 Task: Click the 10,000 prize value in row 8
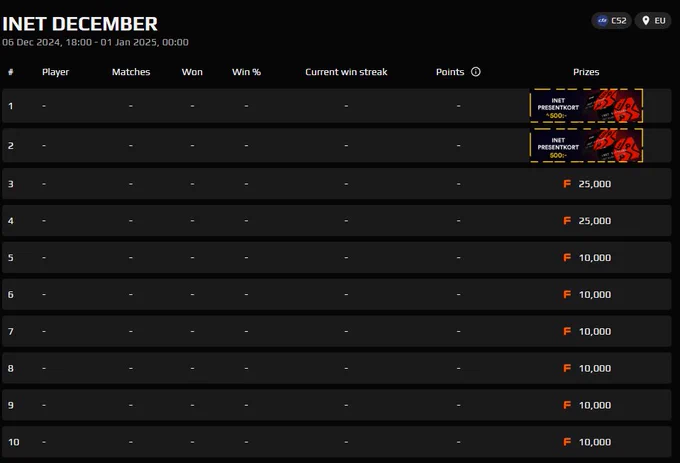click(595, 368)
